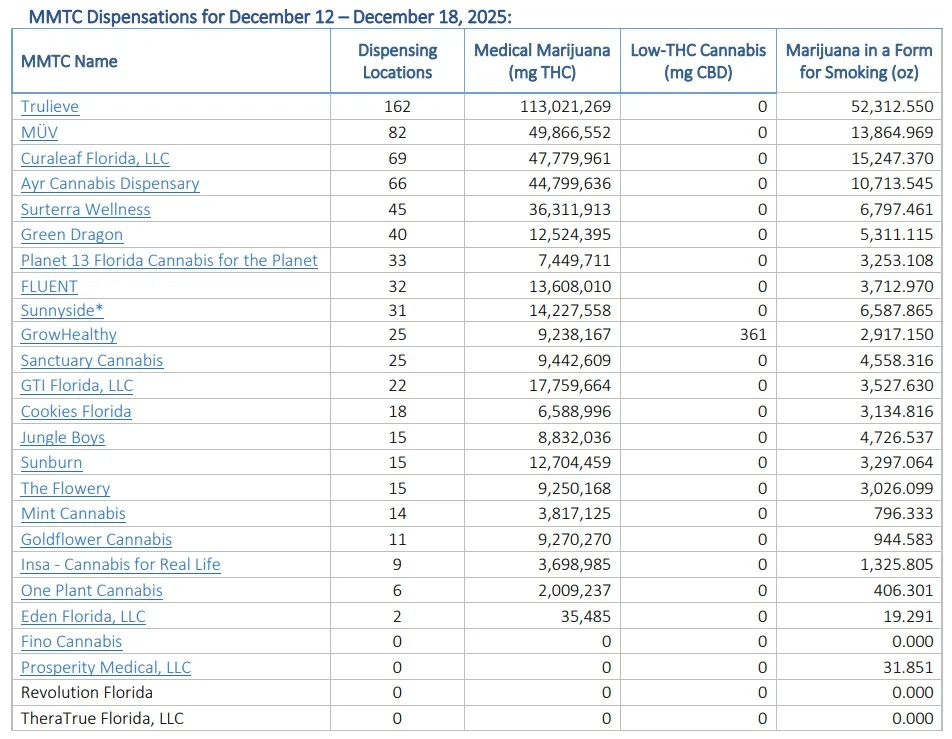Open the Cookies Florida link

pyautogui.click(x=76, y=412)
